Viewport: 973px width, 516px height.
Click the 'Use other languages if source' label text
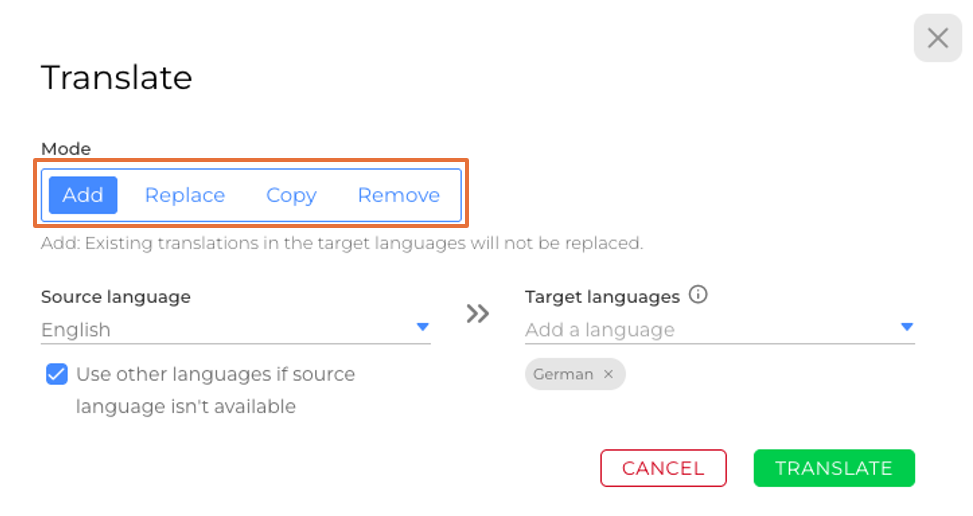[215, 375]
